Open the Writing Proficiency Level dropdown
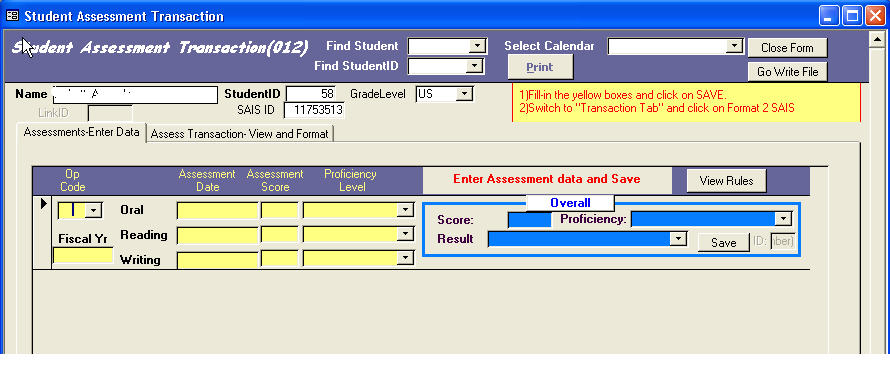 coord(405,258)
